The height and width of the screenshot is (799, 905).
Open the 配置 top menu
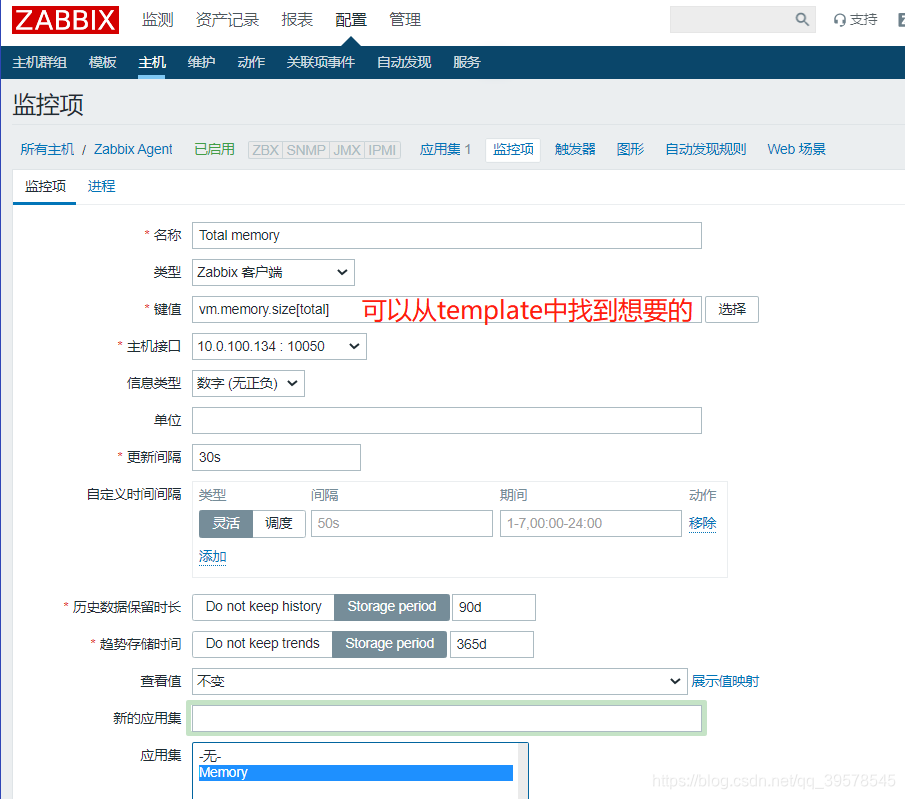click(351, 20)
